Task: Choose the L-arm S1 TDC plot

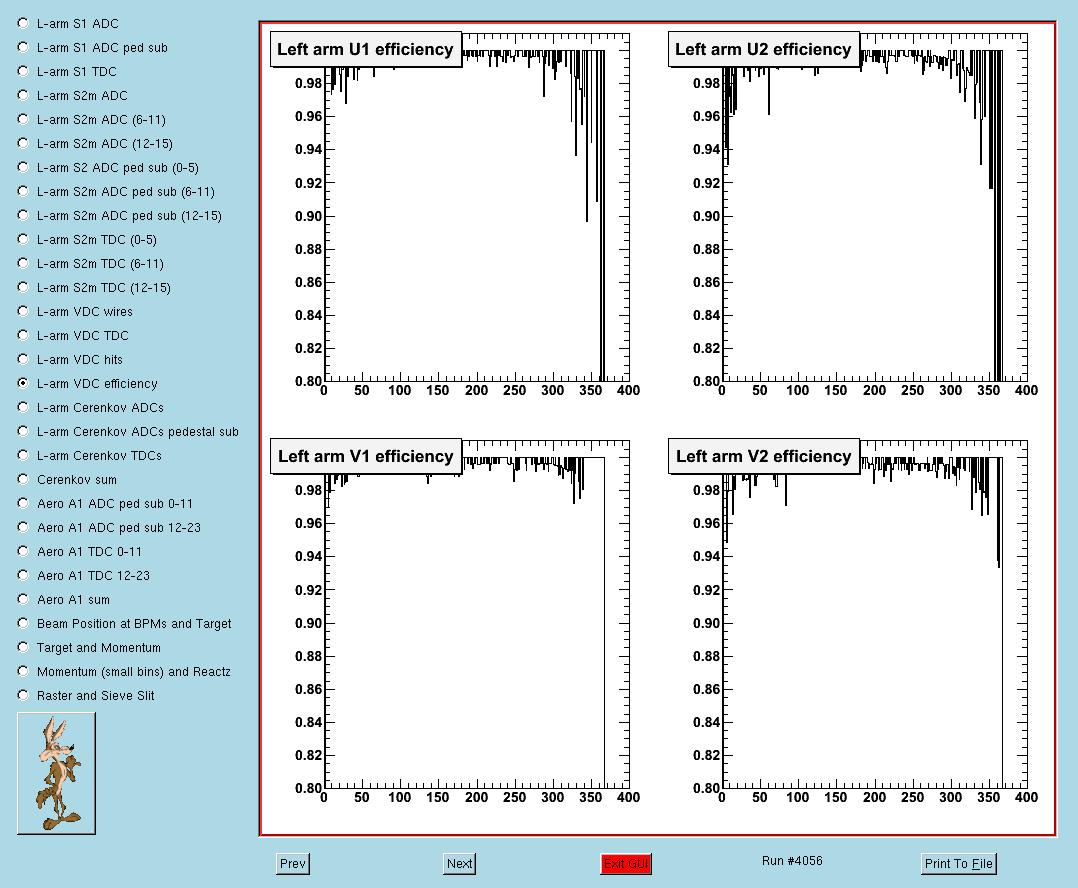Action: [x=23, y=71]
